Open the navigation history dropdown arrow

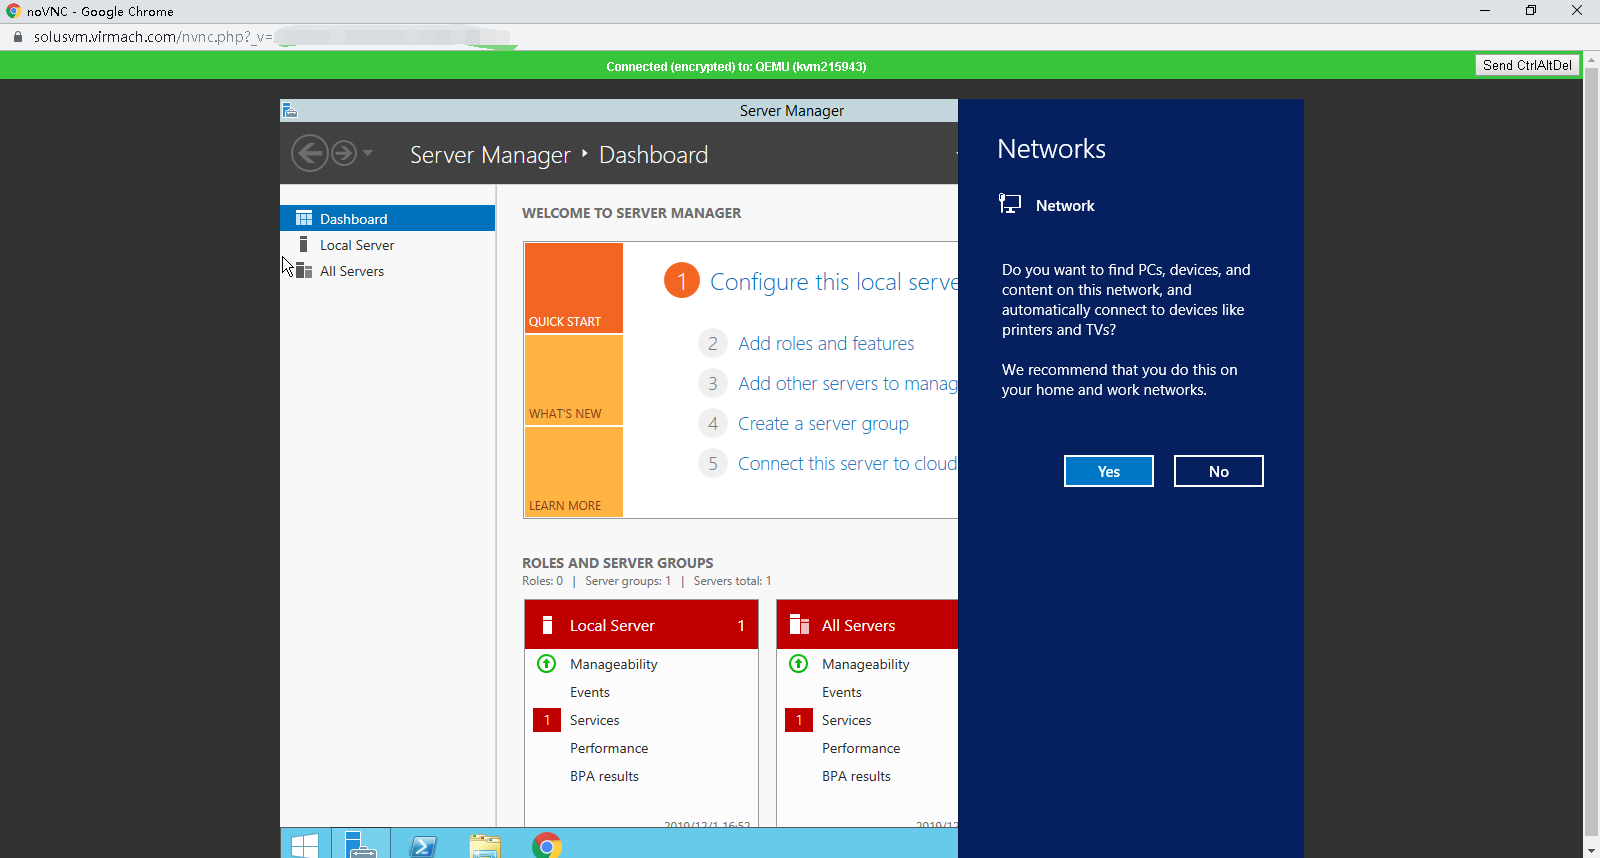coord(368,153)
